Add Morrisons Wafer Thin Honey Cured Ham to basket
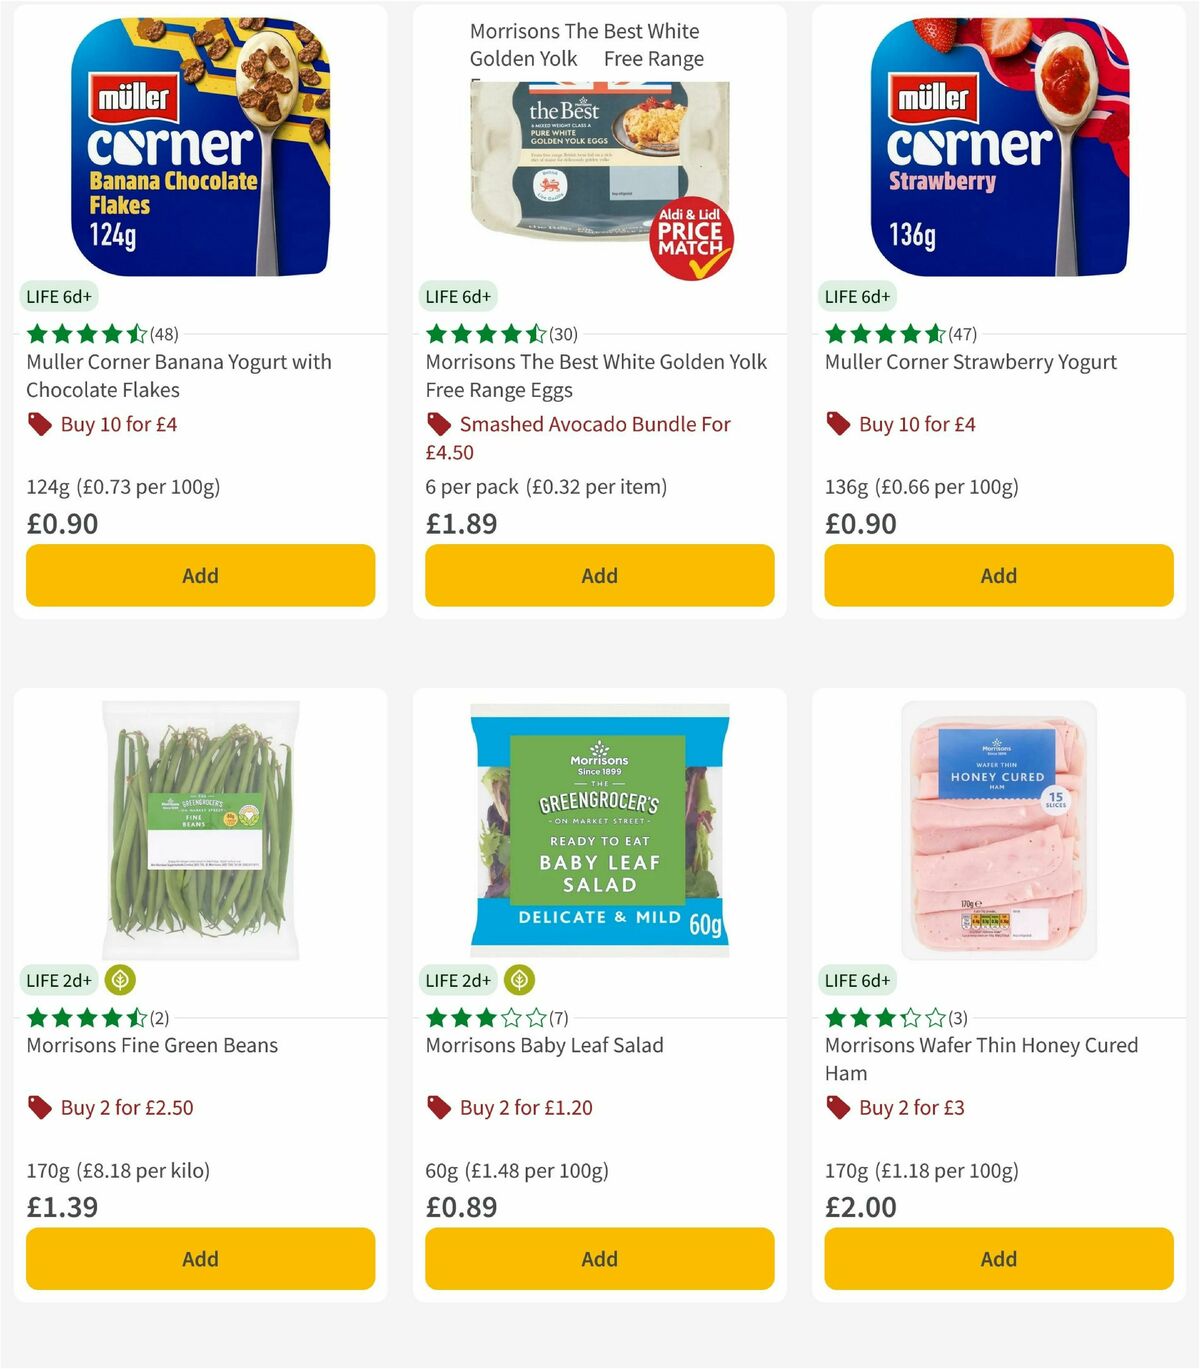 (998, 1258)
